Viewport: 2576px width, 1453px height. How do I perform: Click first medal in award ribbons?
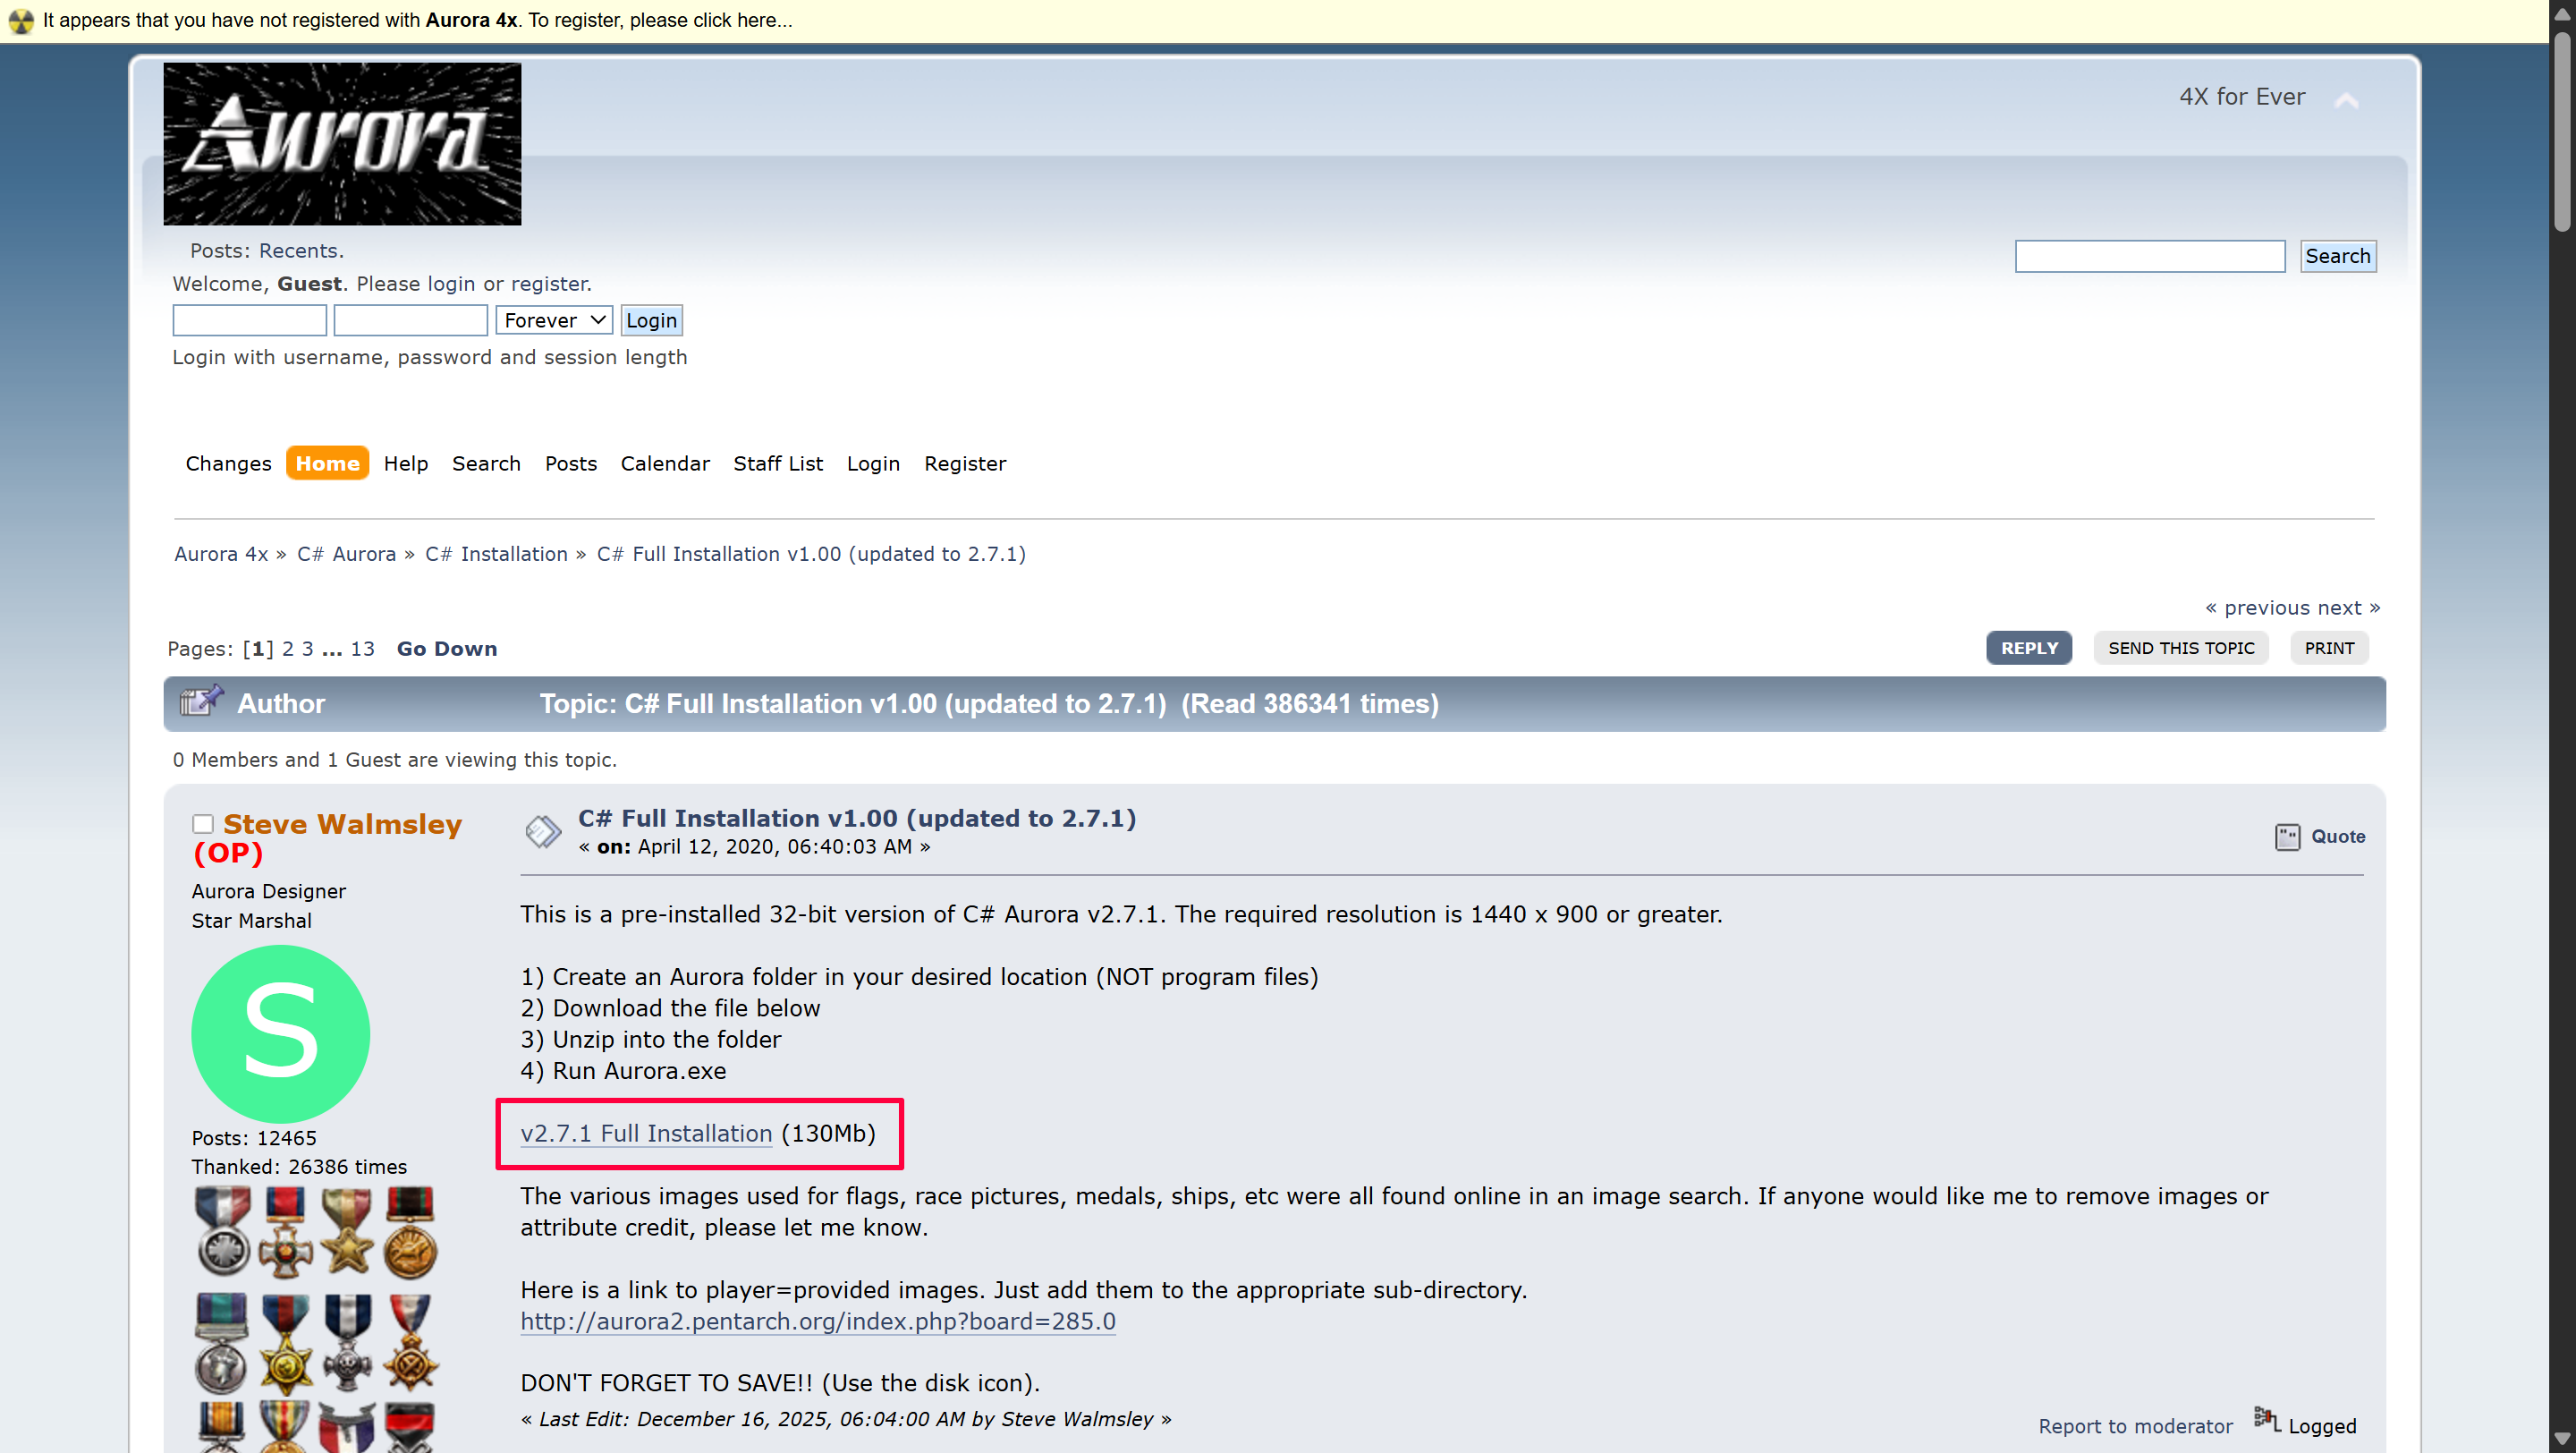coord(223,1230)
